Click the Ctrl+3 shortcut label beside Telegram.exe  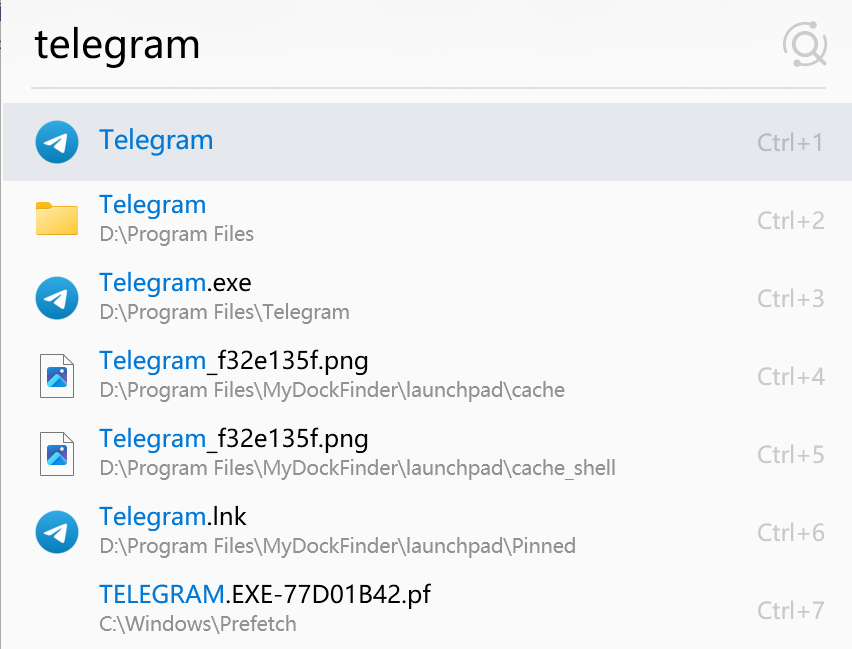click(x=791, y=299)
